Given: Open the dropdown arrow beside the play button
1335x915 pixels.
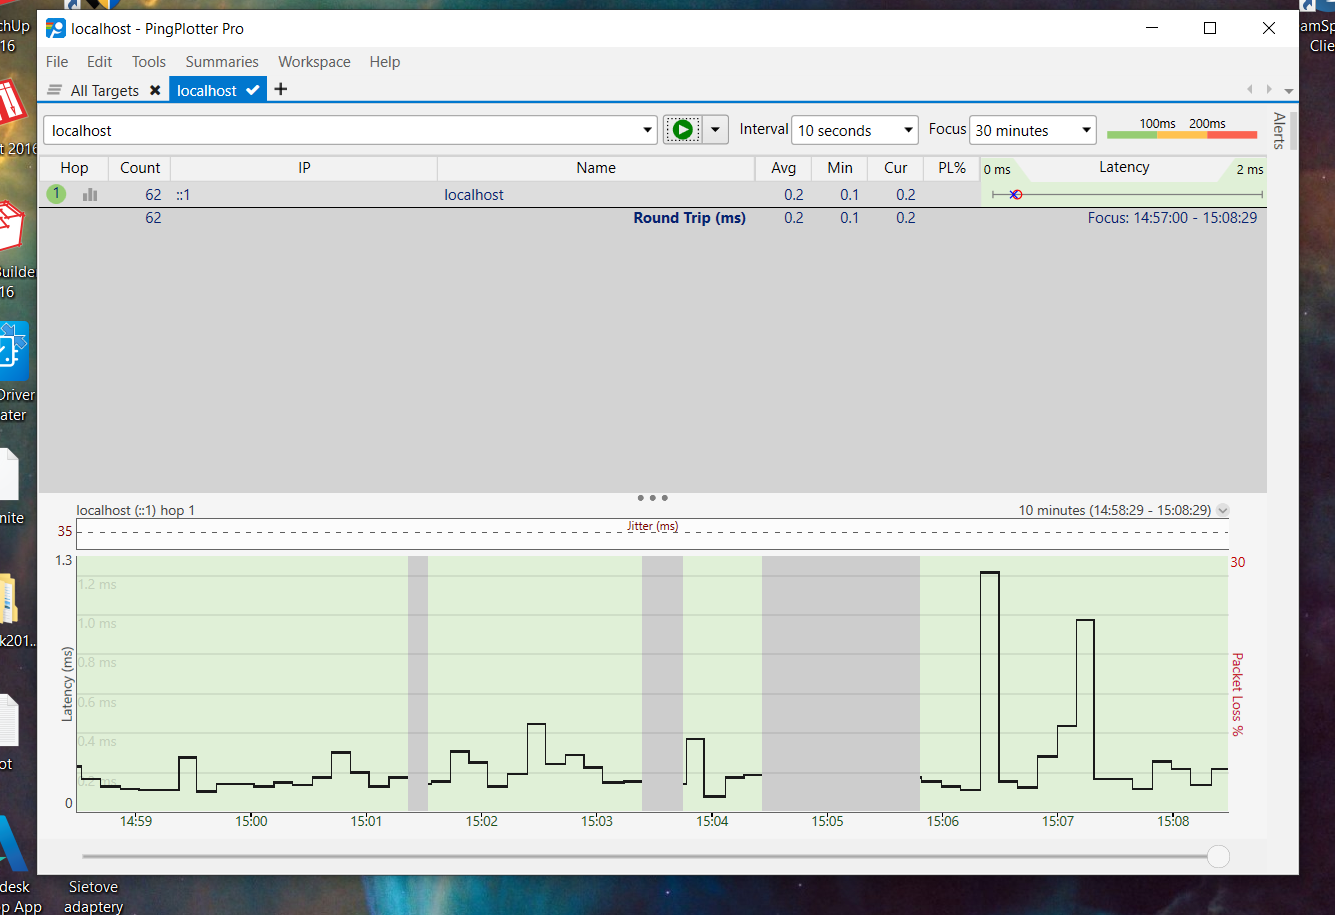Looking at the screenshot, I should (x=715, y=130).
